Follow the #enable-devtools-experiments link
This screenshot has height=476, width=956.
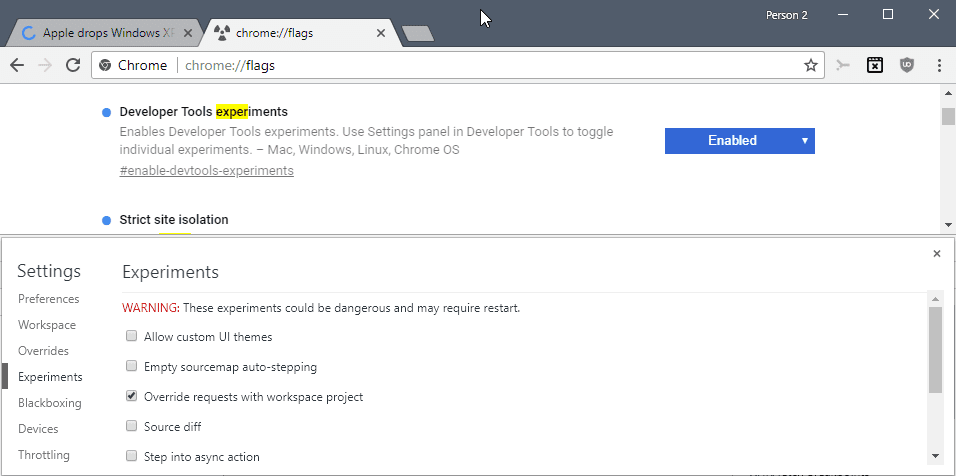207,171
